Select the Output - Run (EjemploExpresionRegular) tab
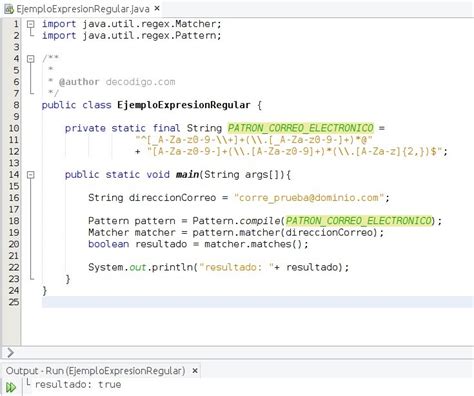This screenshot has height=396, width=474. pos(95,371)
